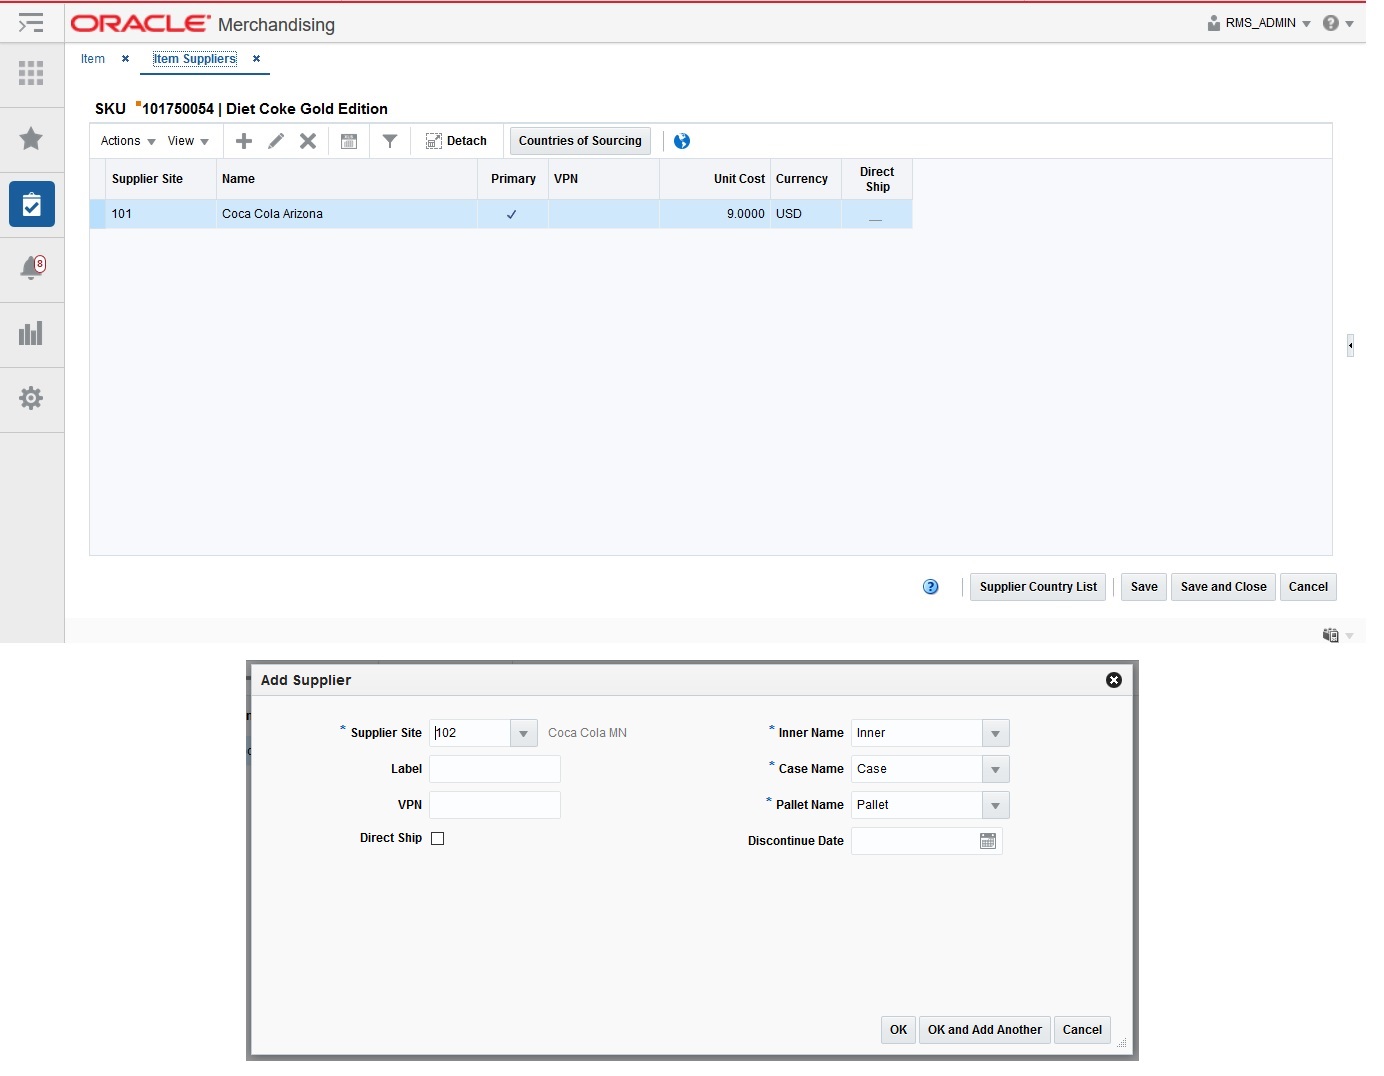
Task: Click the row selector for supplier 101
Action: [x=98, y=214]
